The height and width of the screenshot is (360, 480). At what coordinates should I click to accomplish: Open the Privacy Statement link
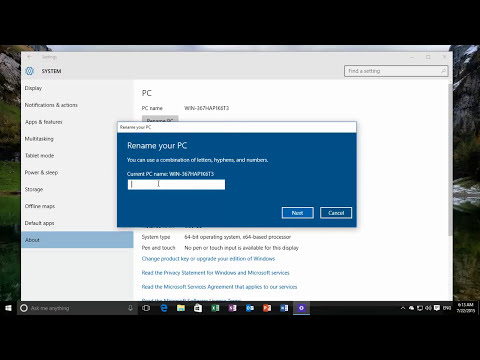tap(215, 273)
